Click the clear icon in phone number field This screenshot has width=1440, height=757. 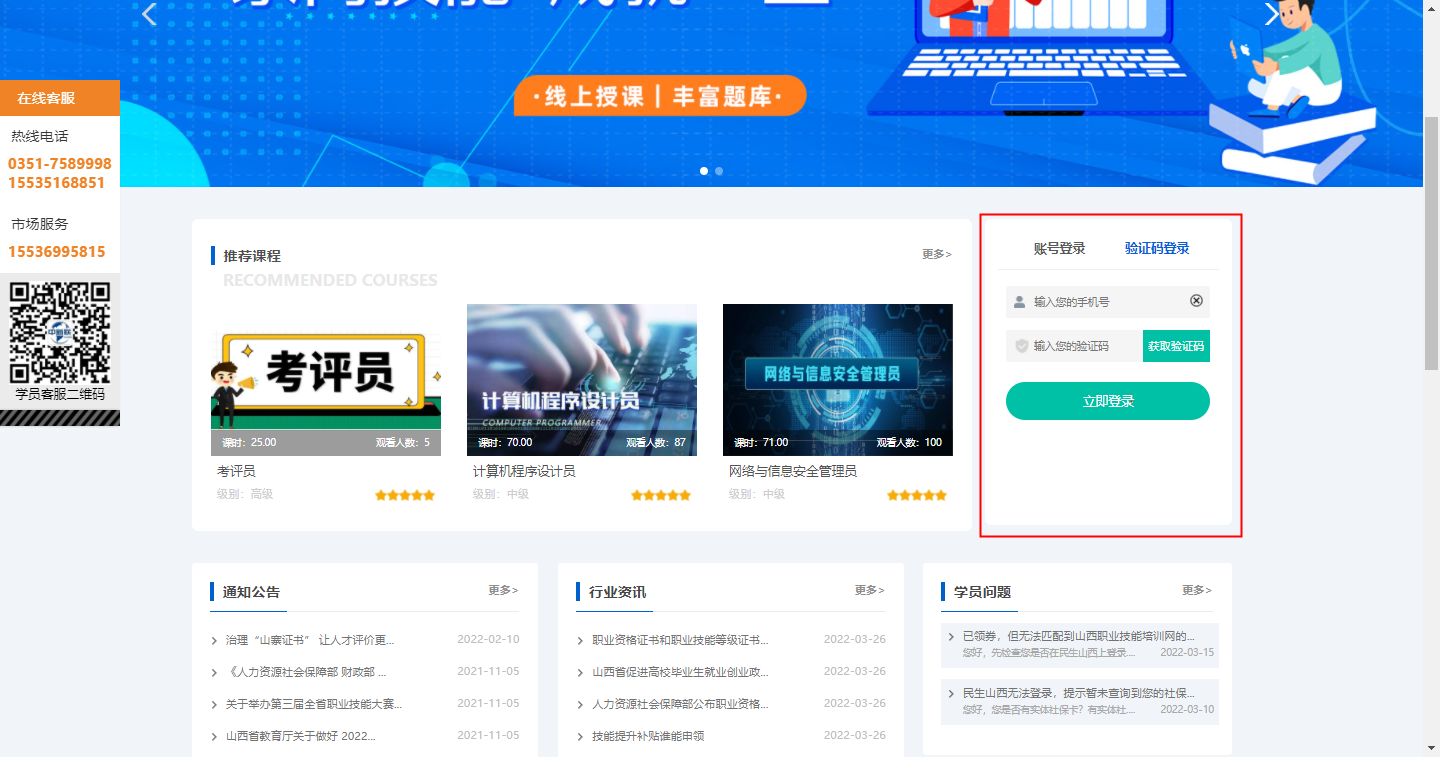coord(1196,301)
